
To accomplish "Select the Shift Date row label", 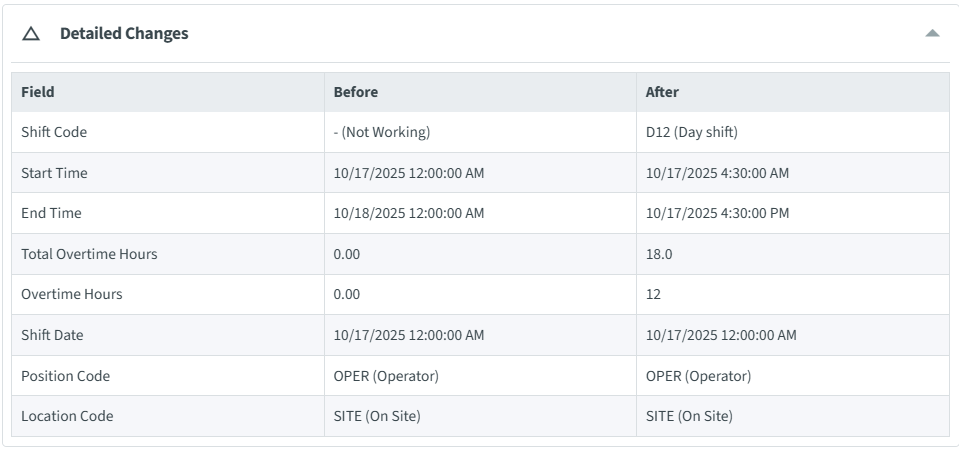I will click(52, 335).
